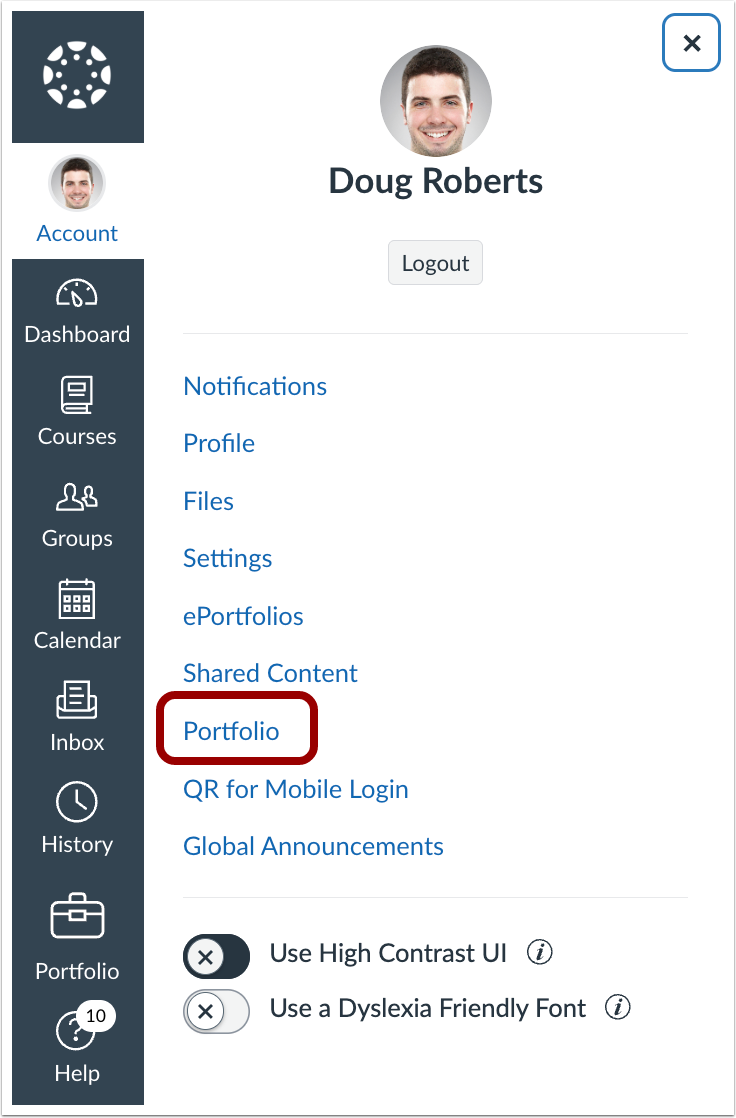Open QR for Mobile Login
This screenshot has height=1118, width=736.
pos(295,789)
